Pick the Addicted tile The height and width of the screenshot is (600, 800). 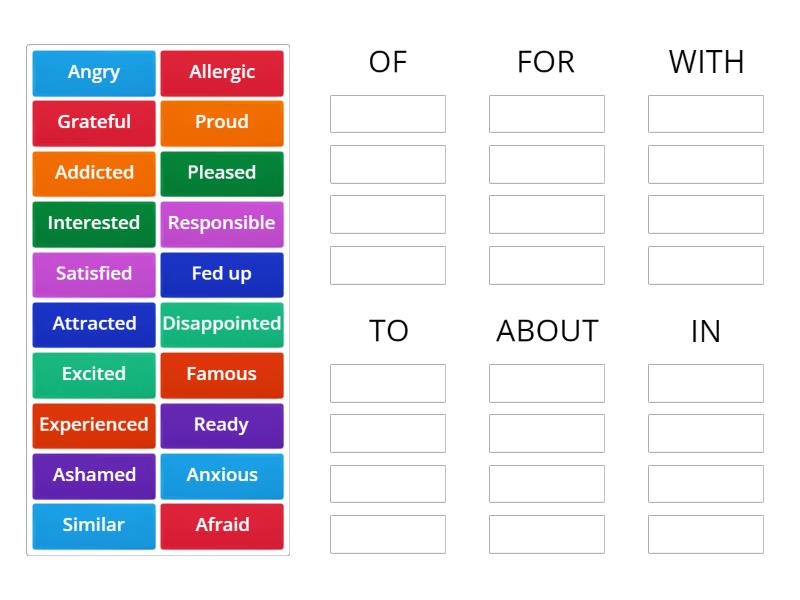coord(93,173)
